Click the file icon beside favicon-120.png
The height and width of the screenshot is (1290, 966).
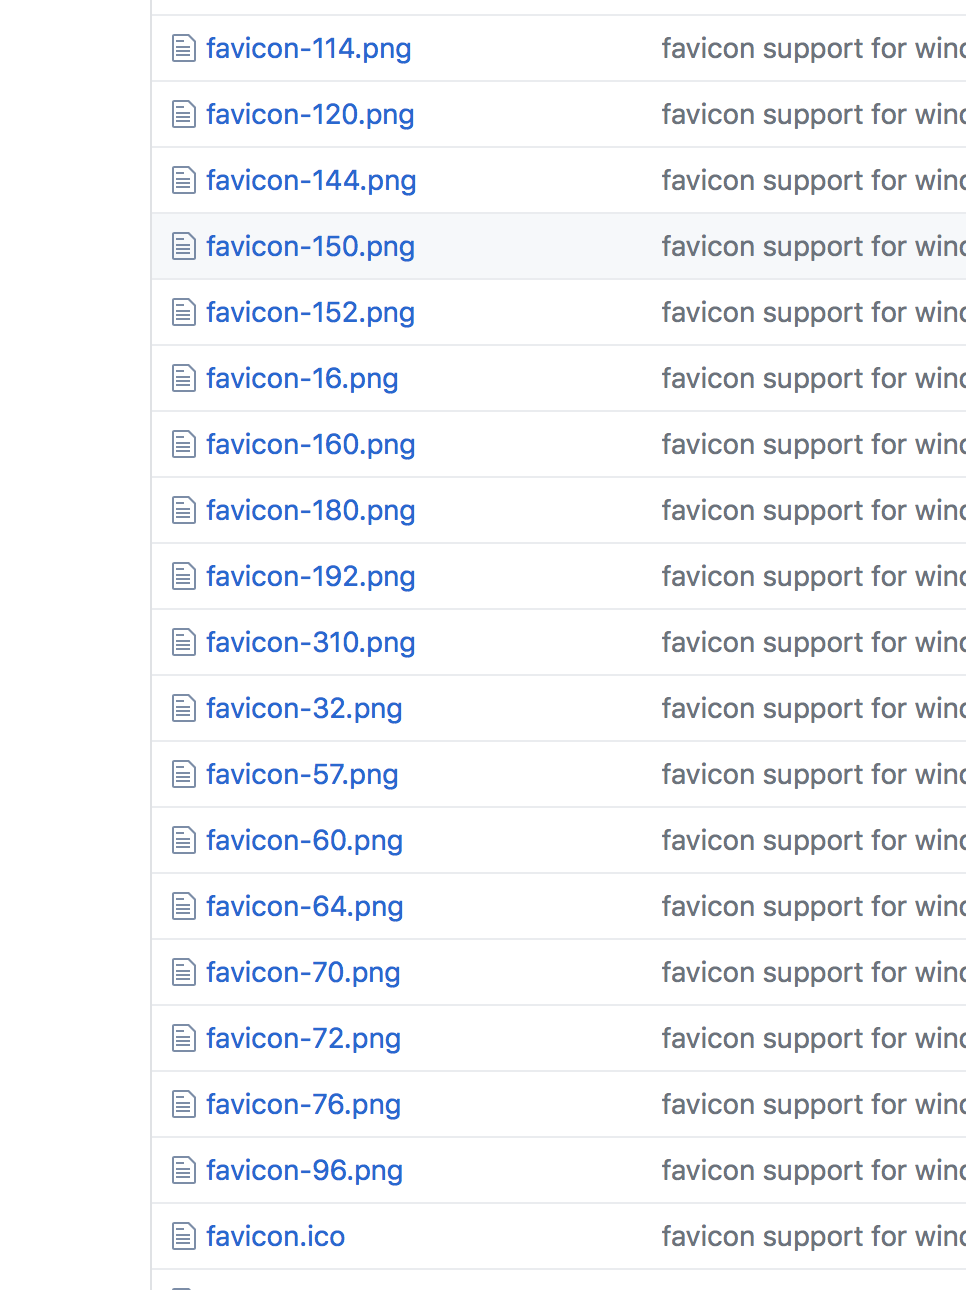[184, 114]
